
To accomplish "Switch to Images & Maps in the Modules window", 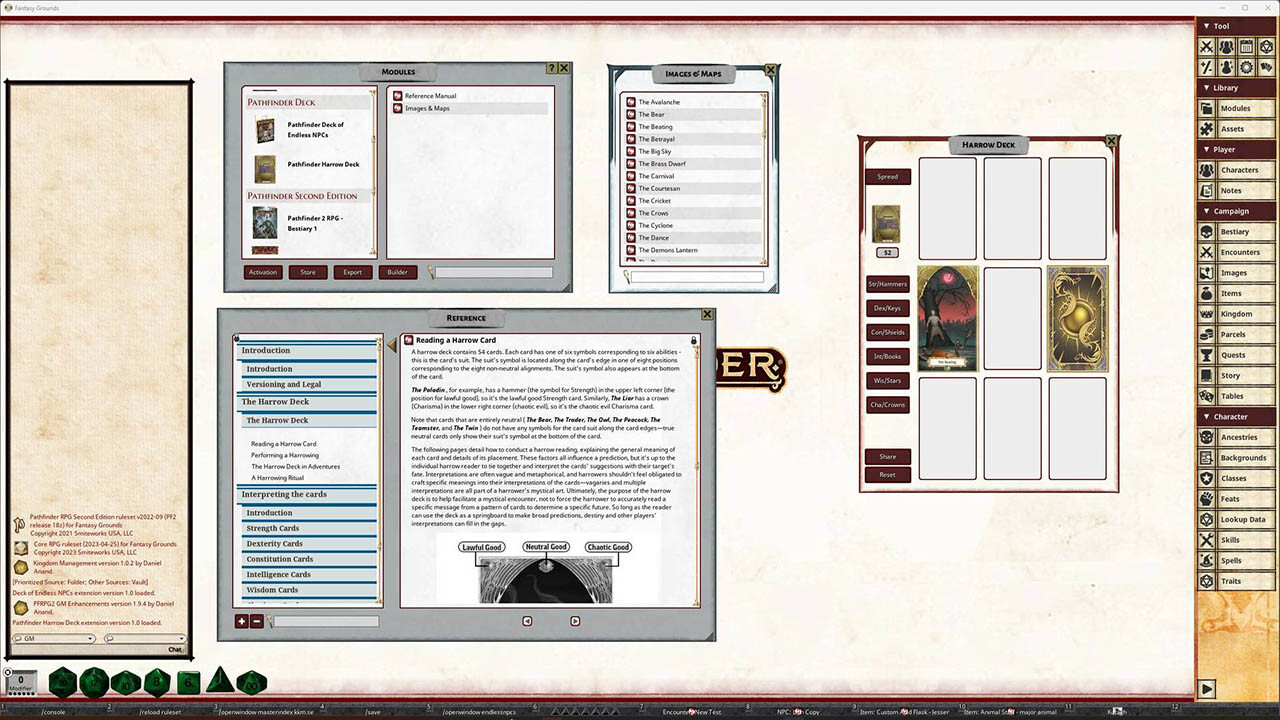I will 426,108.
